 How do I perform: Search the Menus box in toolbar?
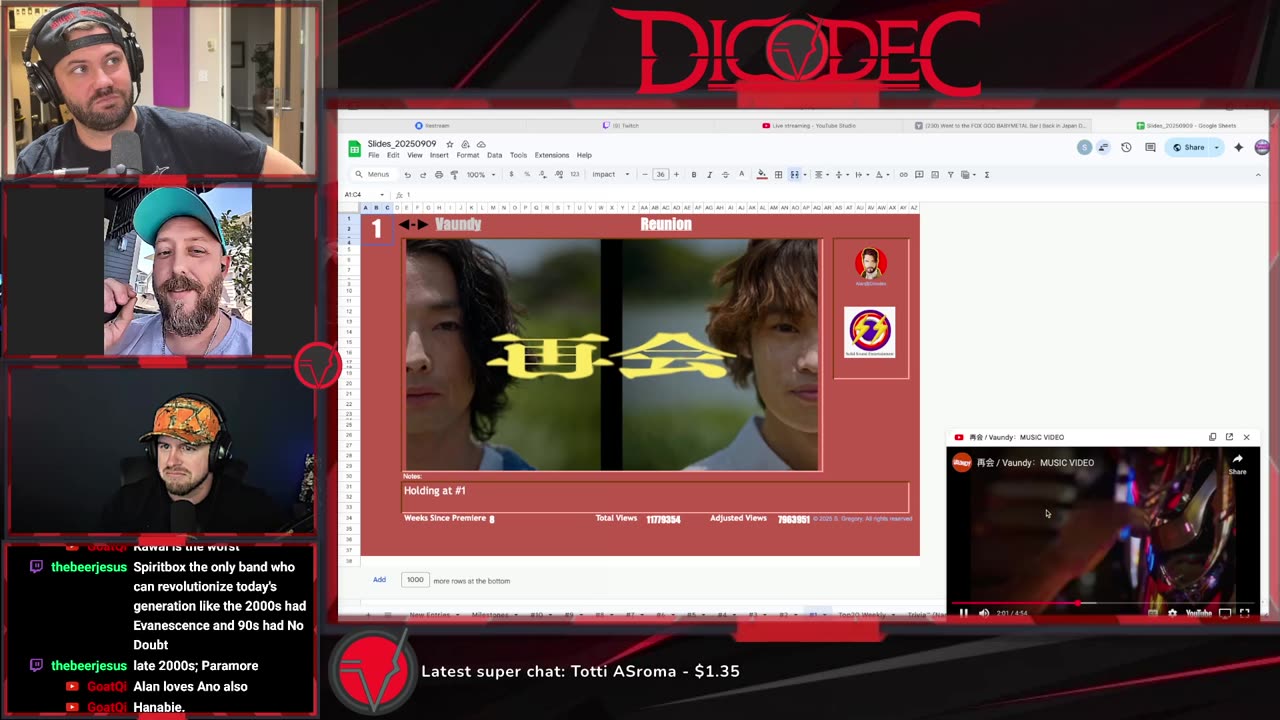373,175
